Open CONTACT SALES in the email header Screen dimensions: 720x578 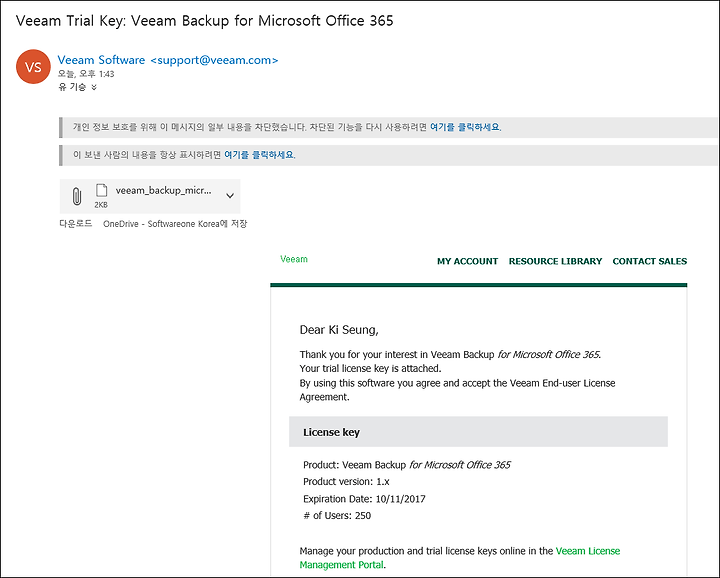tap(650, 261)
